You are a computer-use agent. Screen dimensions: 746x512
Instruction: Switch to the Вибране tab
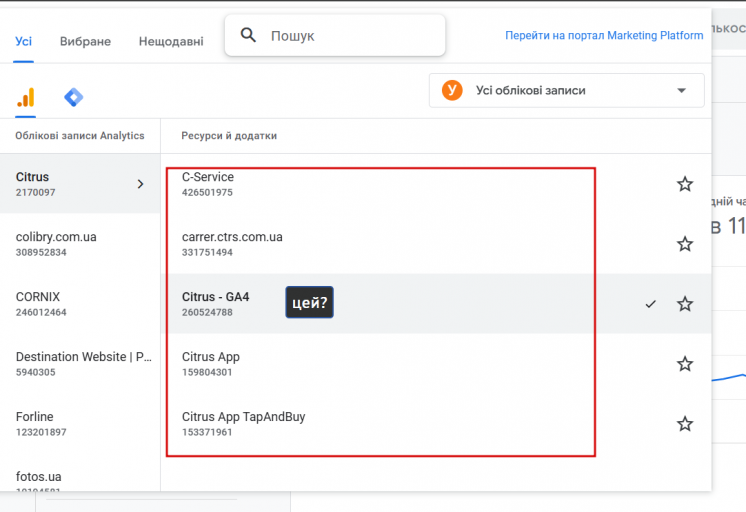(85, 41)
